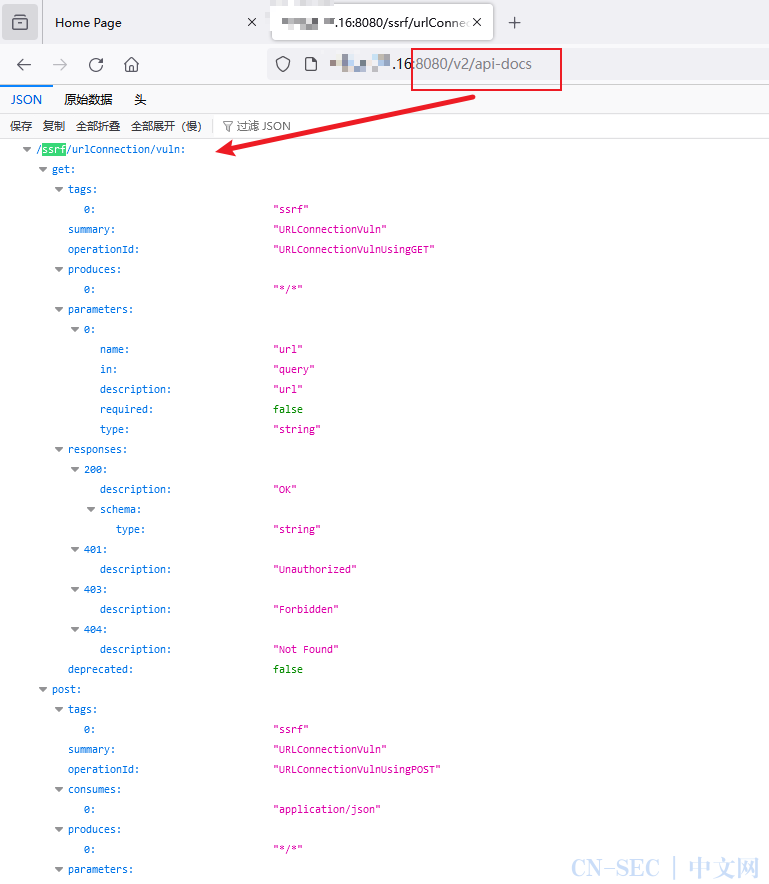Viewport: 769px width, 884px height.
Task: Select the value "URLConnectionVulnUsingGET"
Action: (354, 249)
